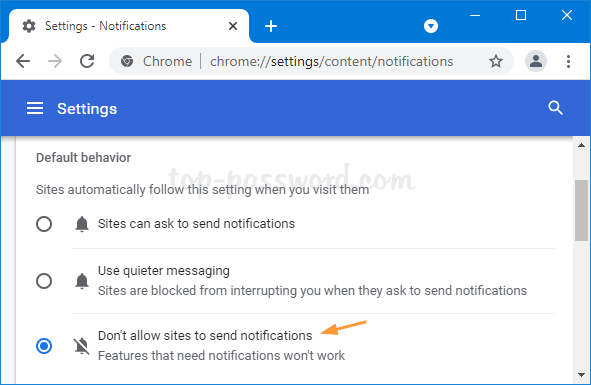
Task: Open the user profile avatar menu
Action: pyautogui.click(x=536, y=61)
